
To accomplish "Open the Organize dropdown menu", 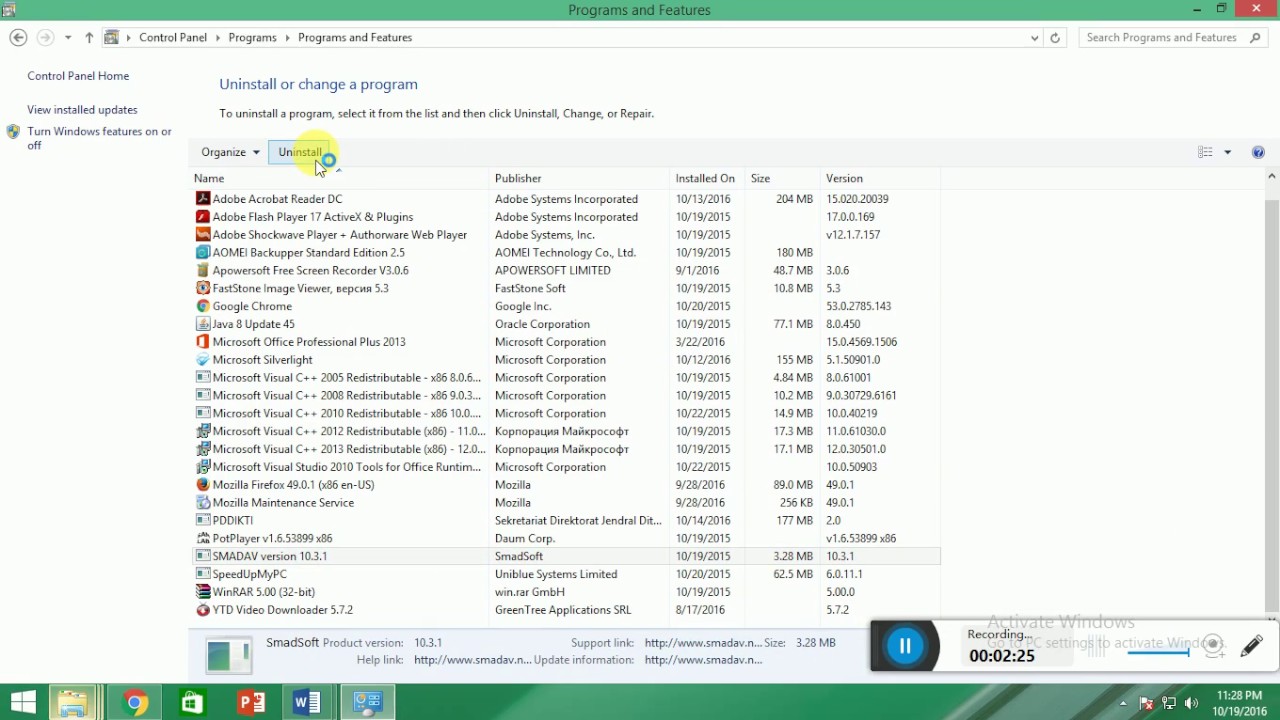I will [231, 152].
